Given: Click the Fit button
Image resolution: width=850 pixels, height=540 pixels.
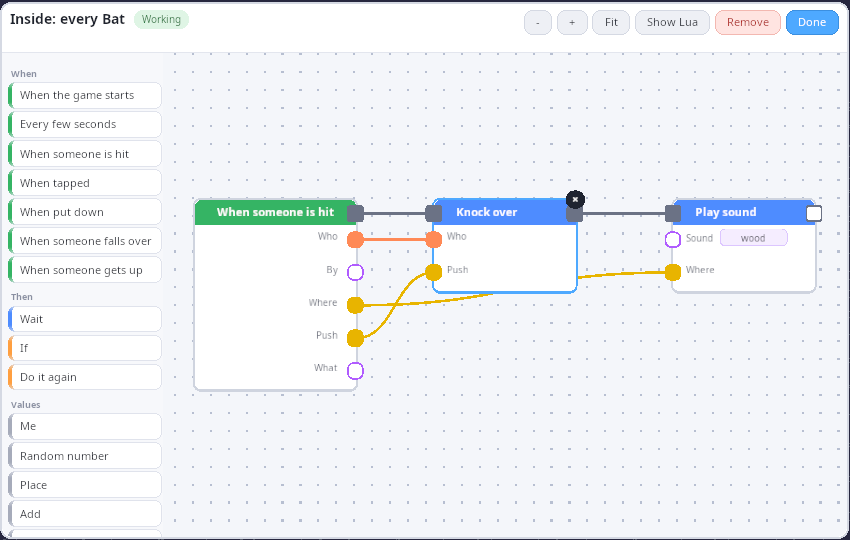Looking at the screenshot, I should click(x=611, y=22).
